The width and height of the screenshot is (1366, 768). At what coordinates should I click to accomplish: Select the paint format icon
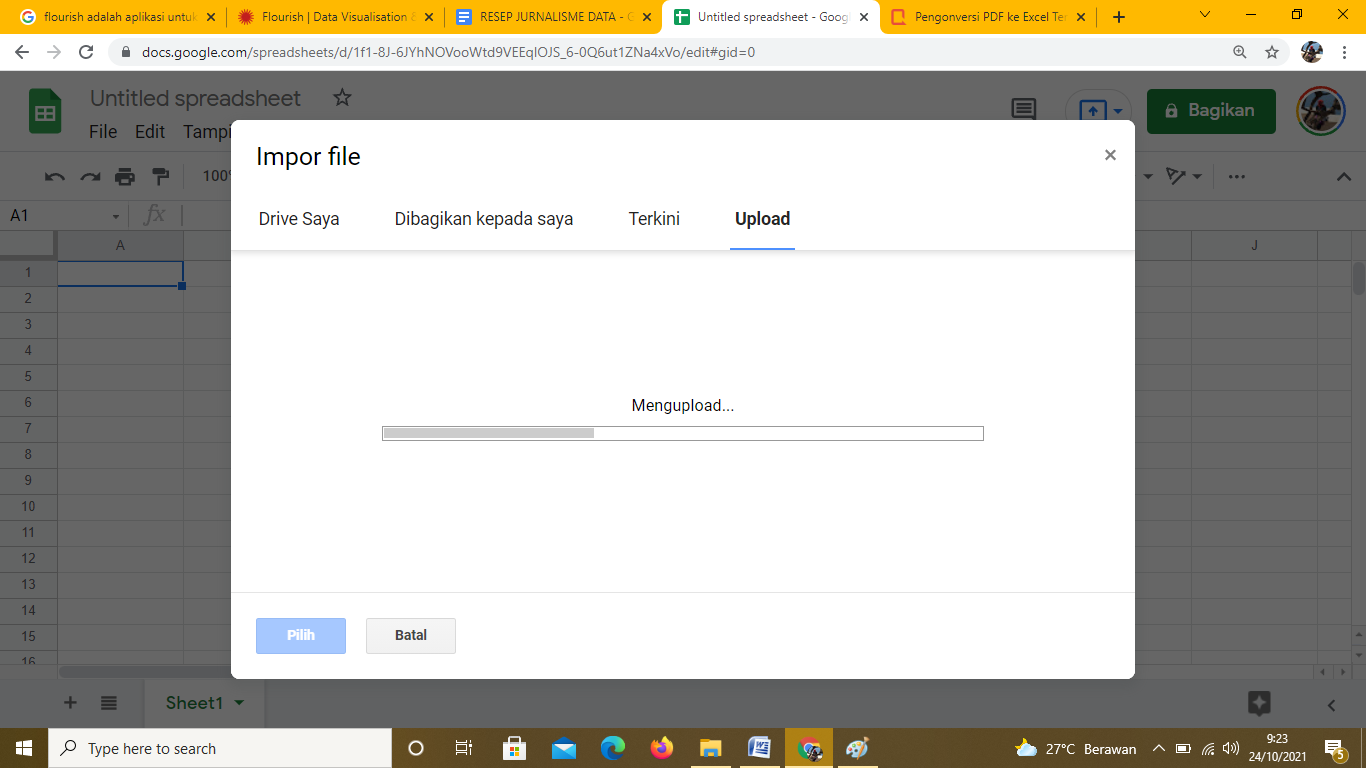pos(160,177)
